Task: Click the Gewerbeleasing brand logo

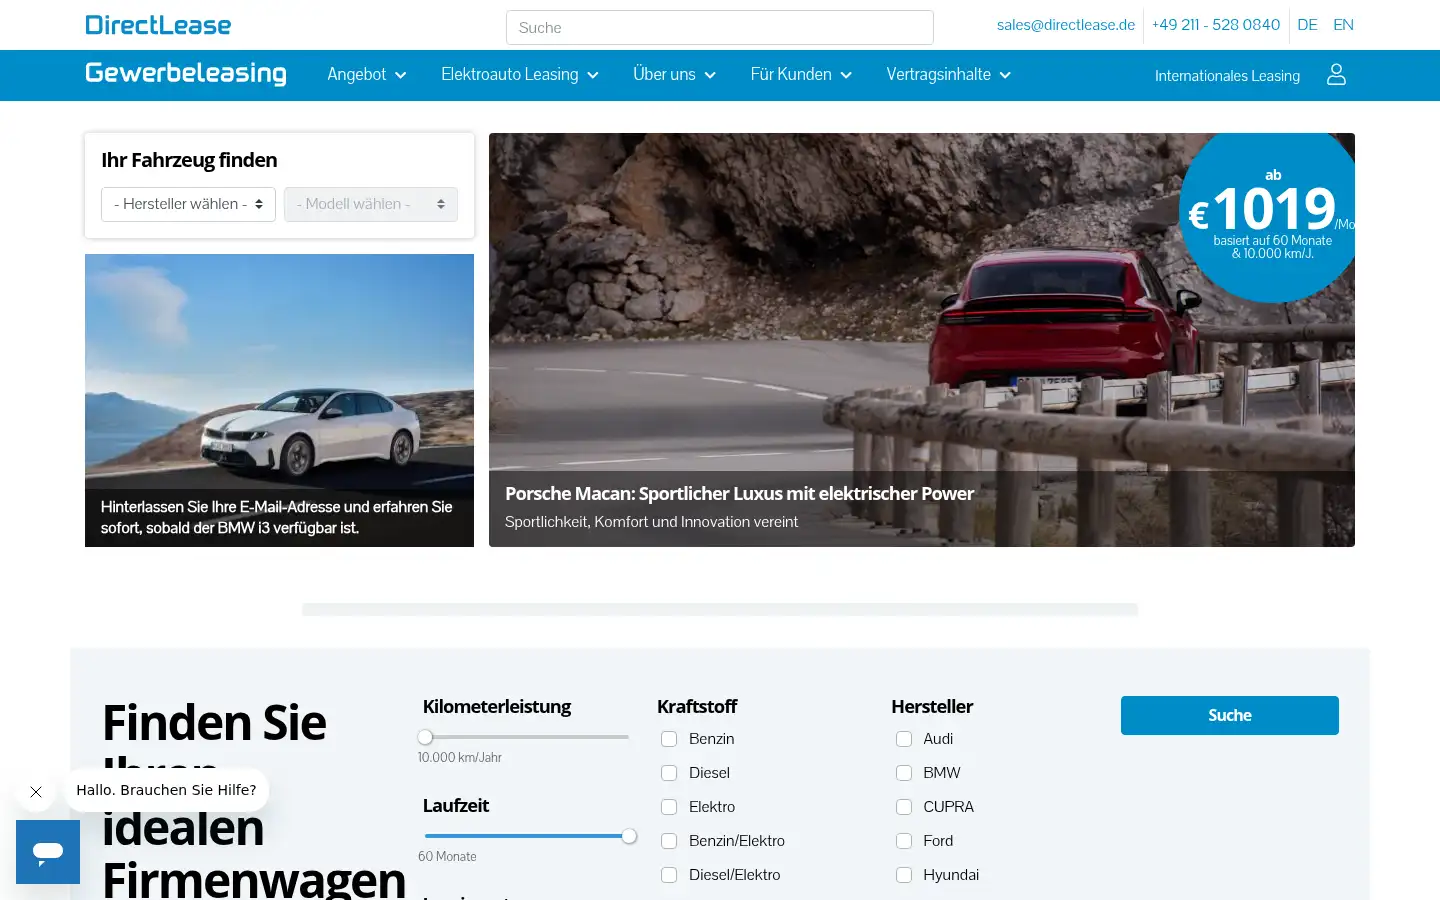Action: 186,74
